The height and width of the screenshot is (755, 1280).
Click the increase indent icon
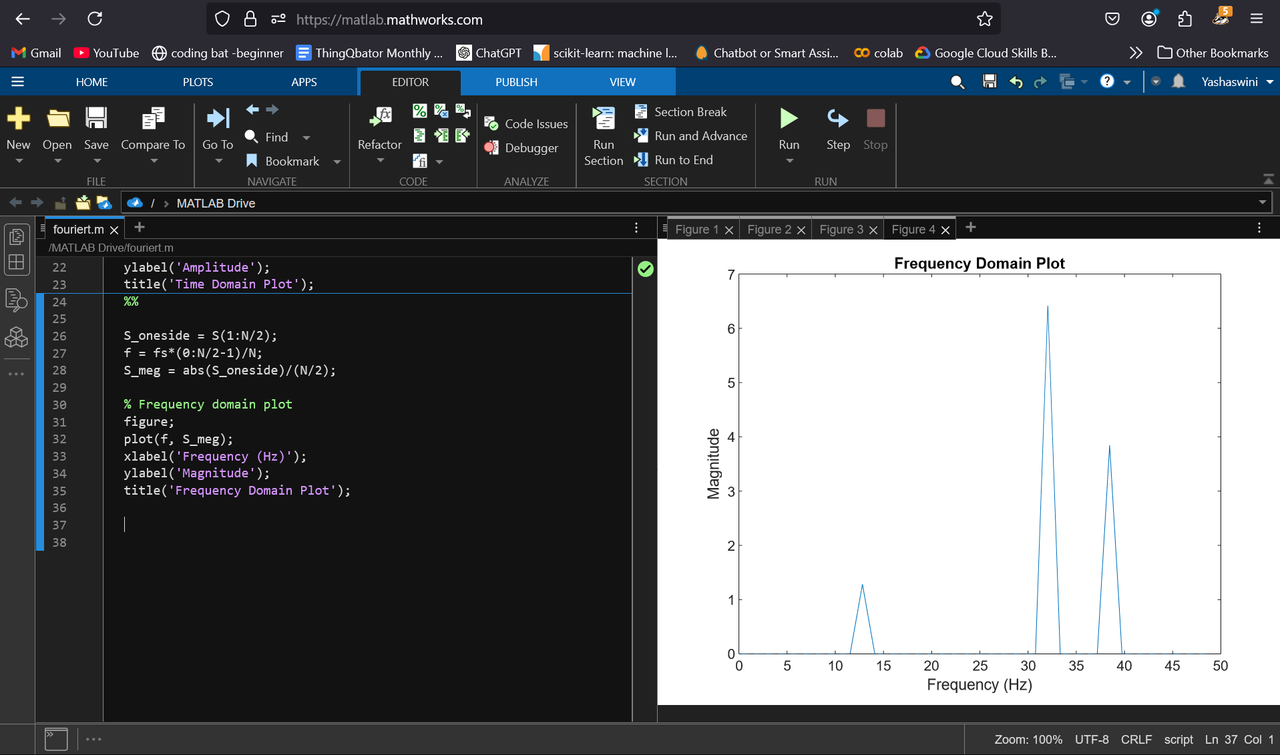441,135
